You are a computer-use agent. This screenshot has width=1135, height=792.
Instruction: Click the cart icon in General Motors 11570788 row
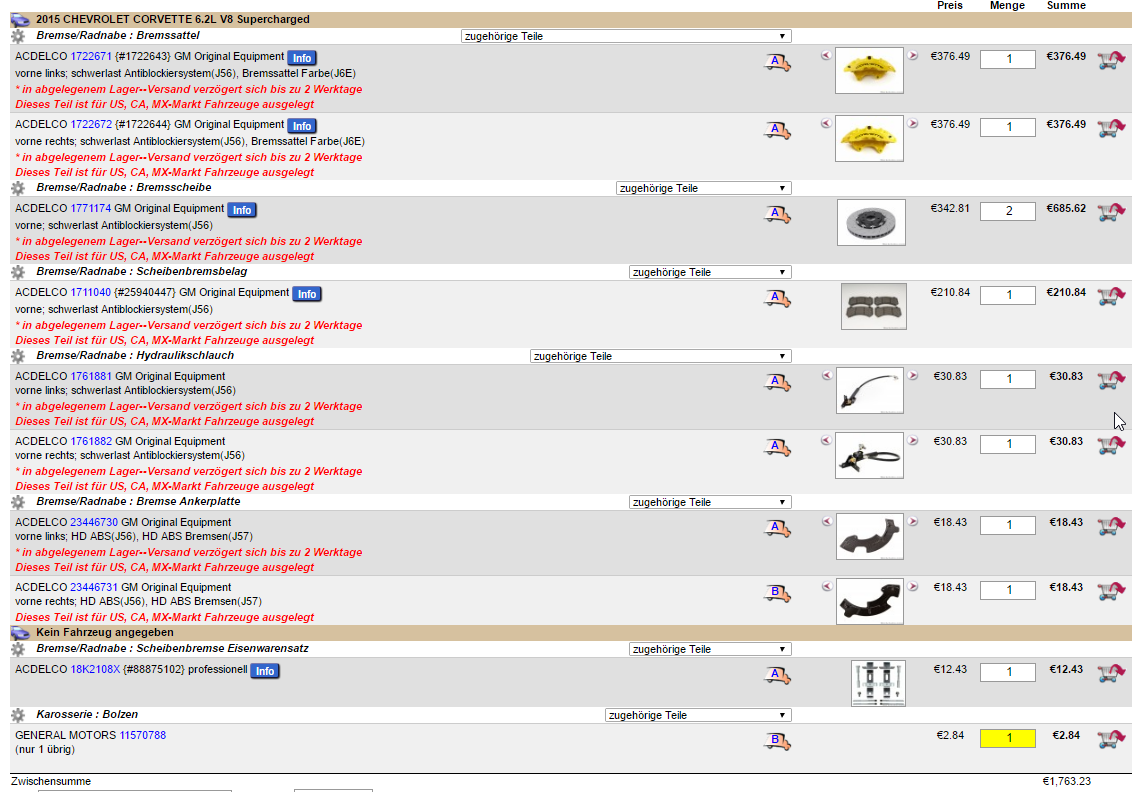click(1109, 740)
